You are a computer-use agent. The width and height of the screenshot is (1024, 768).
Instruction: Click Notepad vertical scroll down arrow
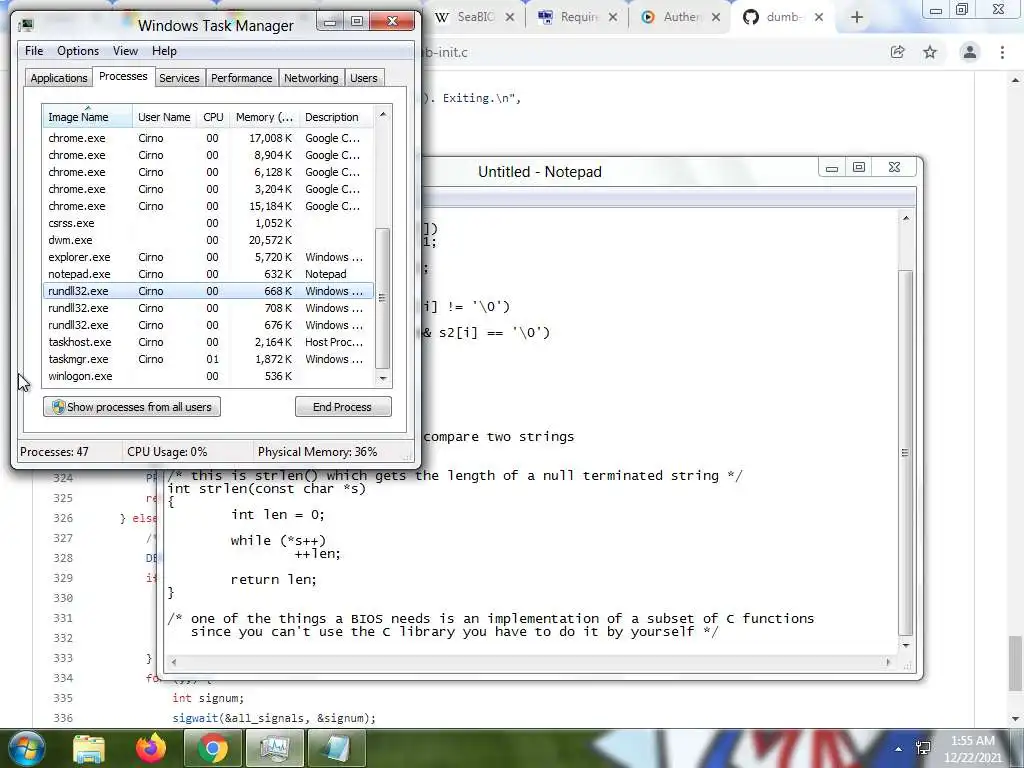906,645
